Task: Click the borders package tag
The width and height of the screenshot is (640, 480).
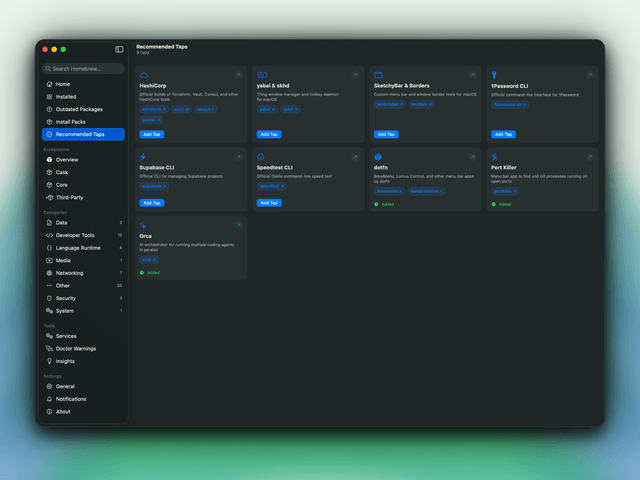Action: tap(422, 104)
